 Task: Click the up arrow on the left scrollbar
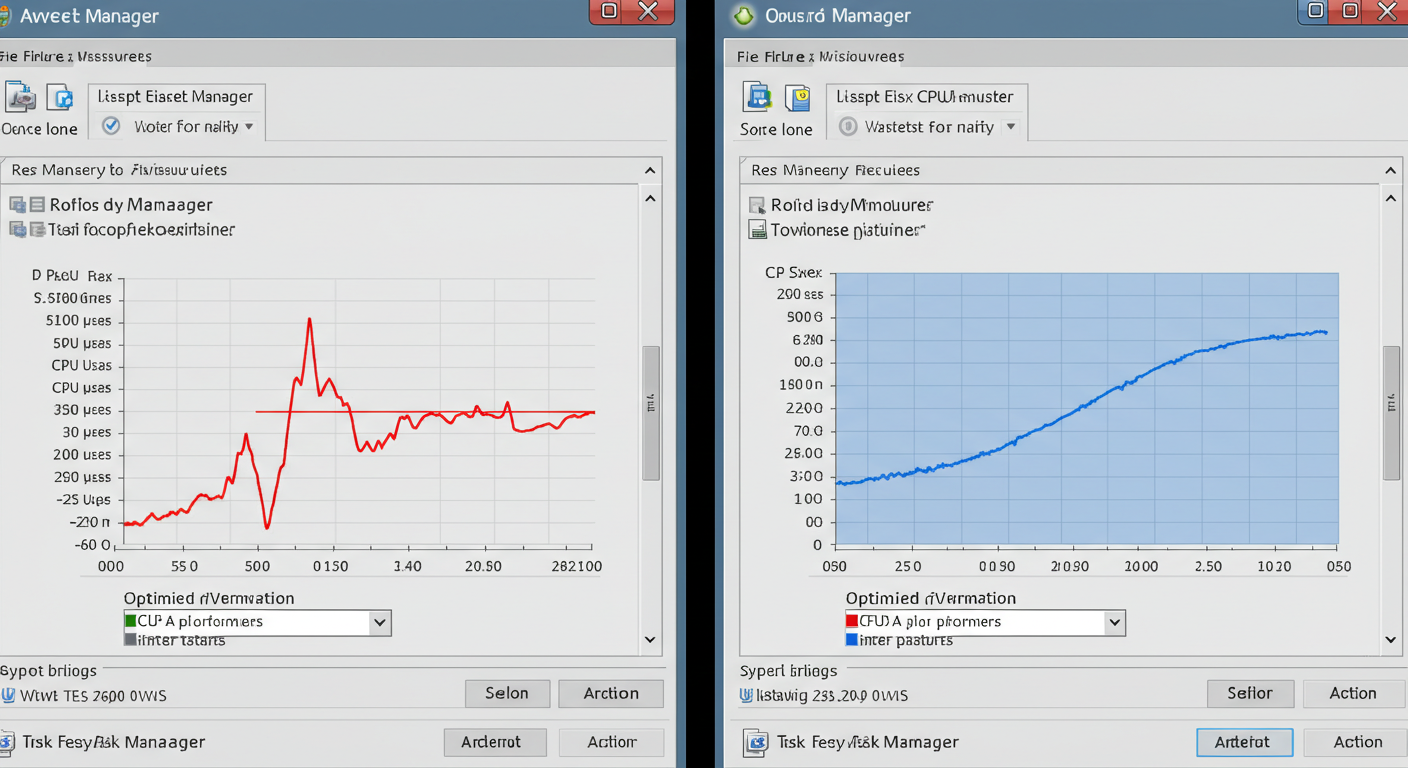coord(650,197)
